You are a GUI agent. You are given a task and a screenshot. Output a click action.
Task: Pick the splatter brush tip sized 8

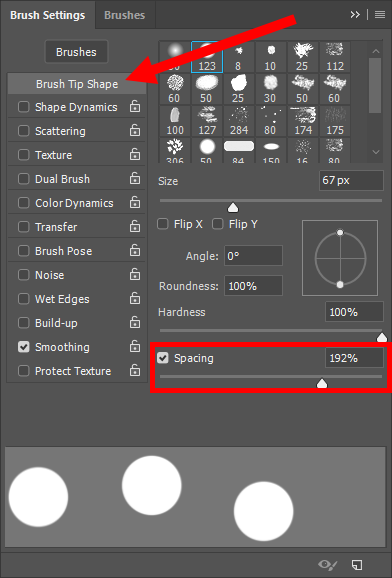click(x=239, y=57)
